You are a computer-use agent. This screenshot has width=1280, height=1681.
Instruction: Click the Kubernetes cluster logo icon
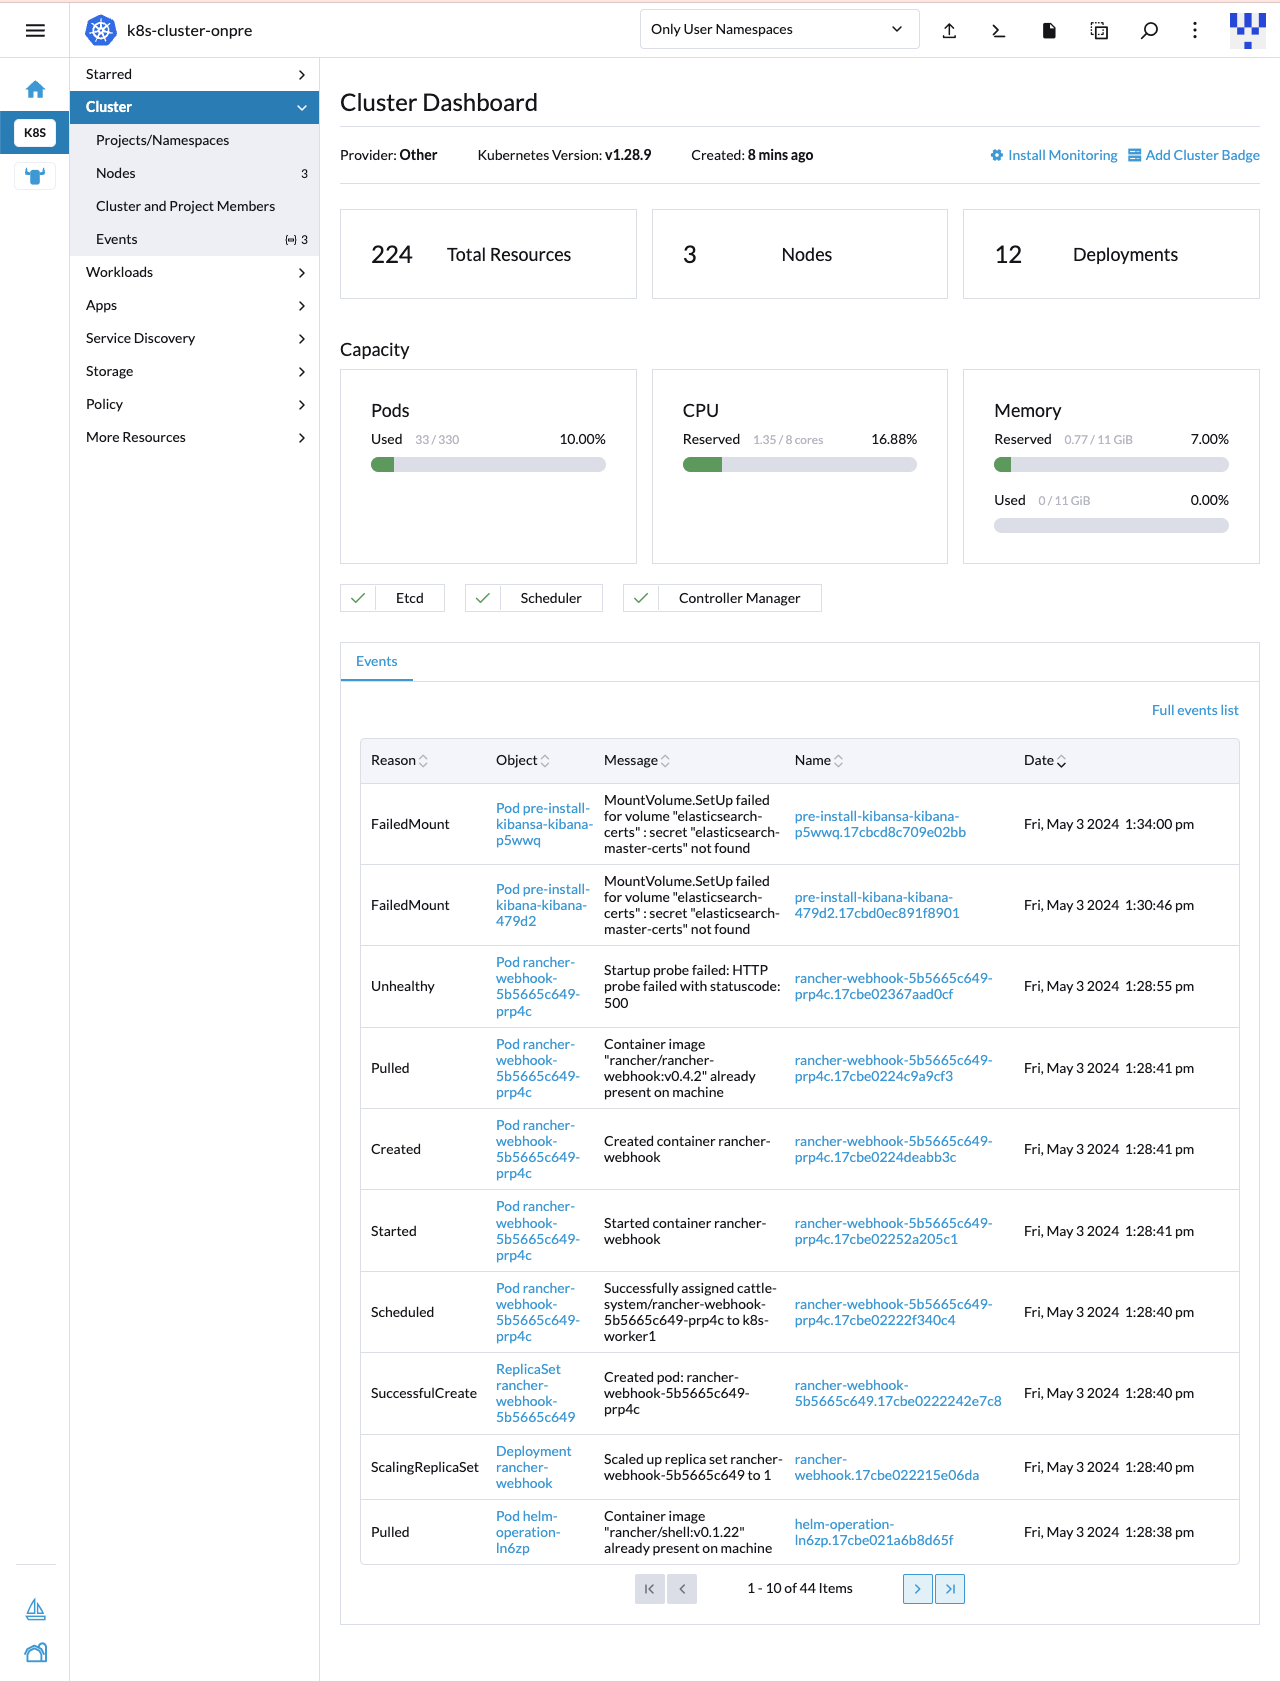(101, 30)
